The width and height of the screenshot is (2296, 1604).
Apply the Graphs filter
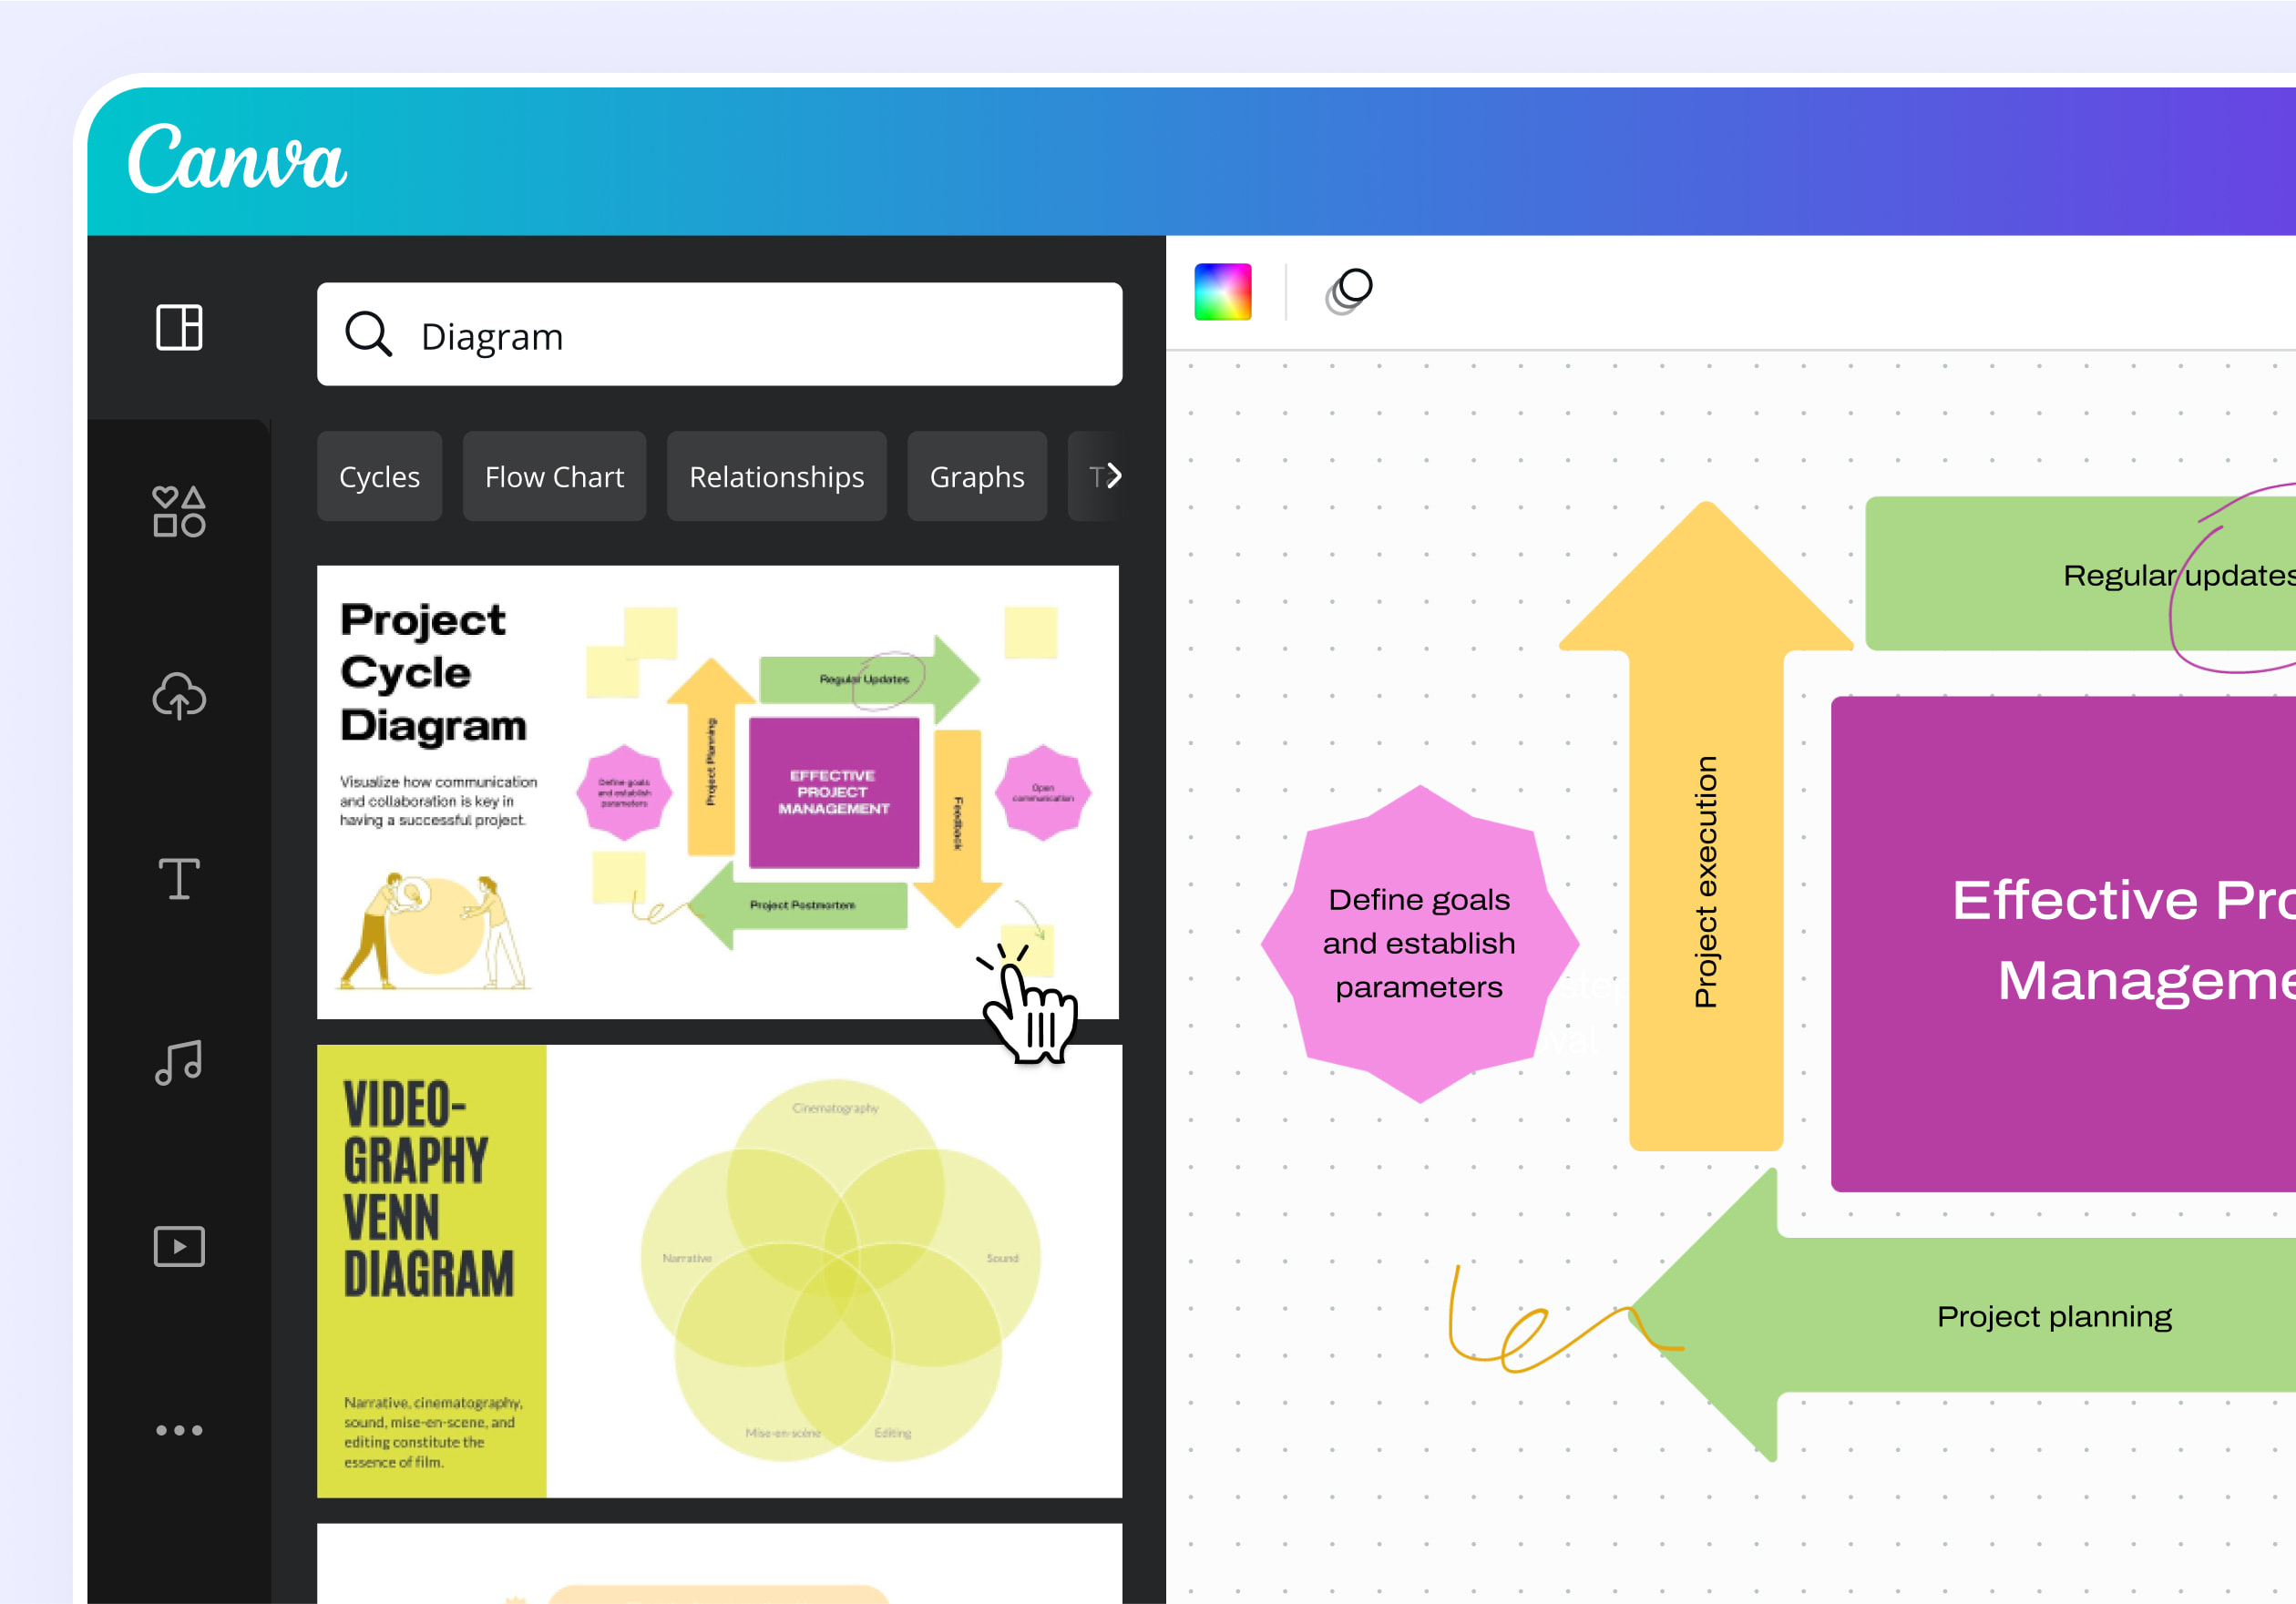[x=977, y=477]
